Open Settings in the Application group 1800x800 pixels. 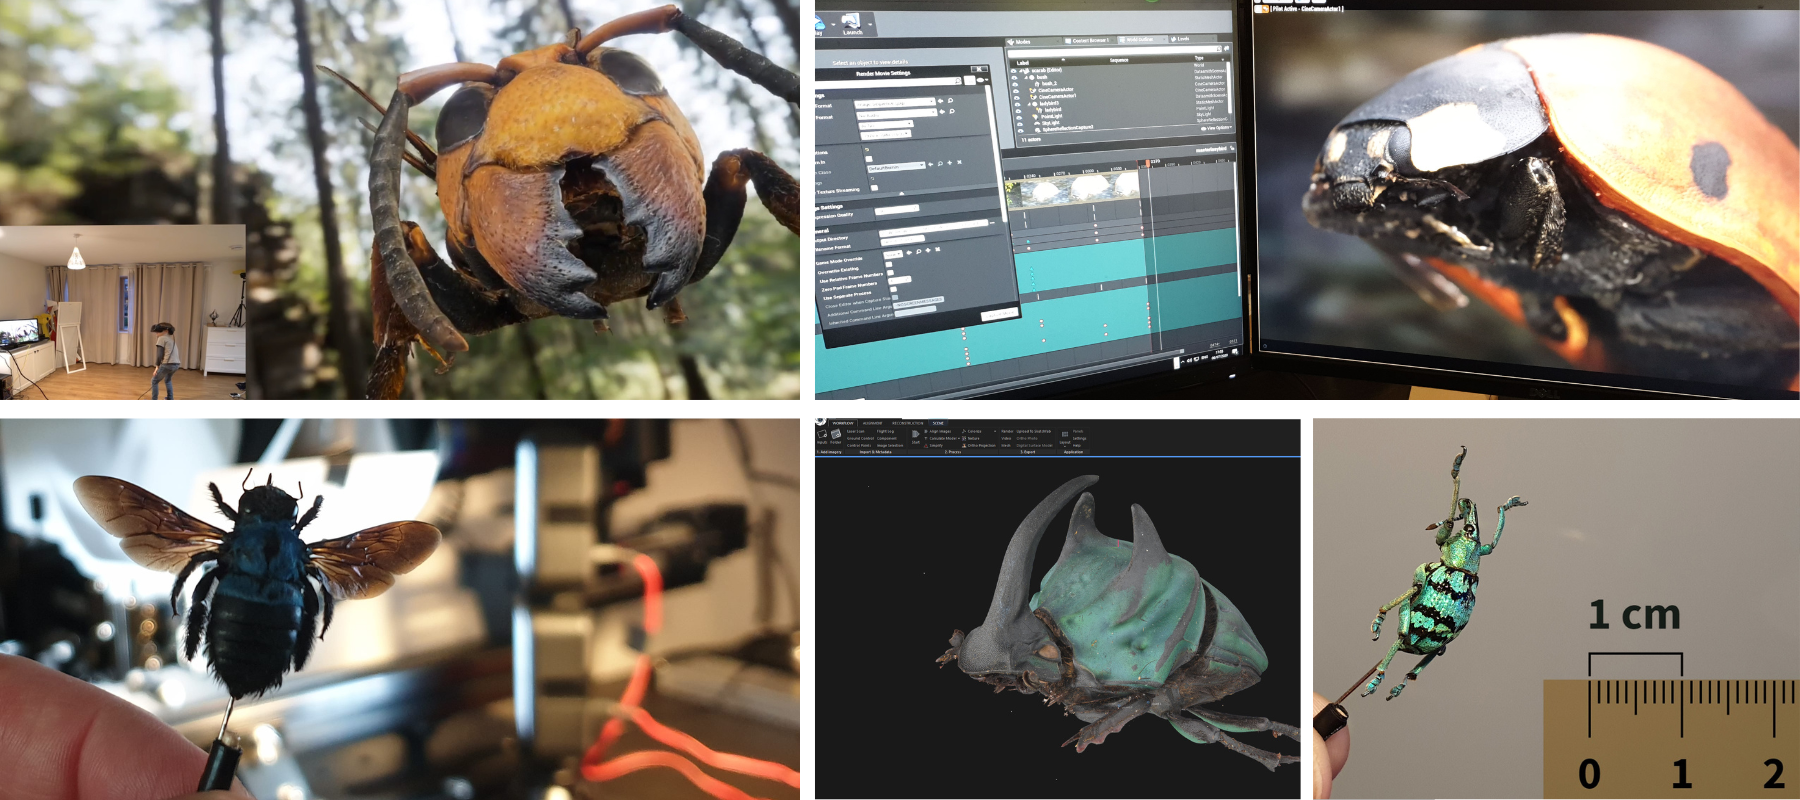tap(1079, 438)
